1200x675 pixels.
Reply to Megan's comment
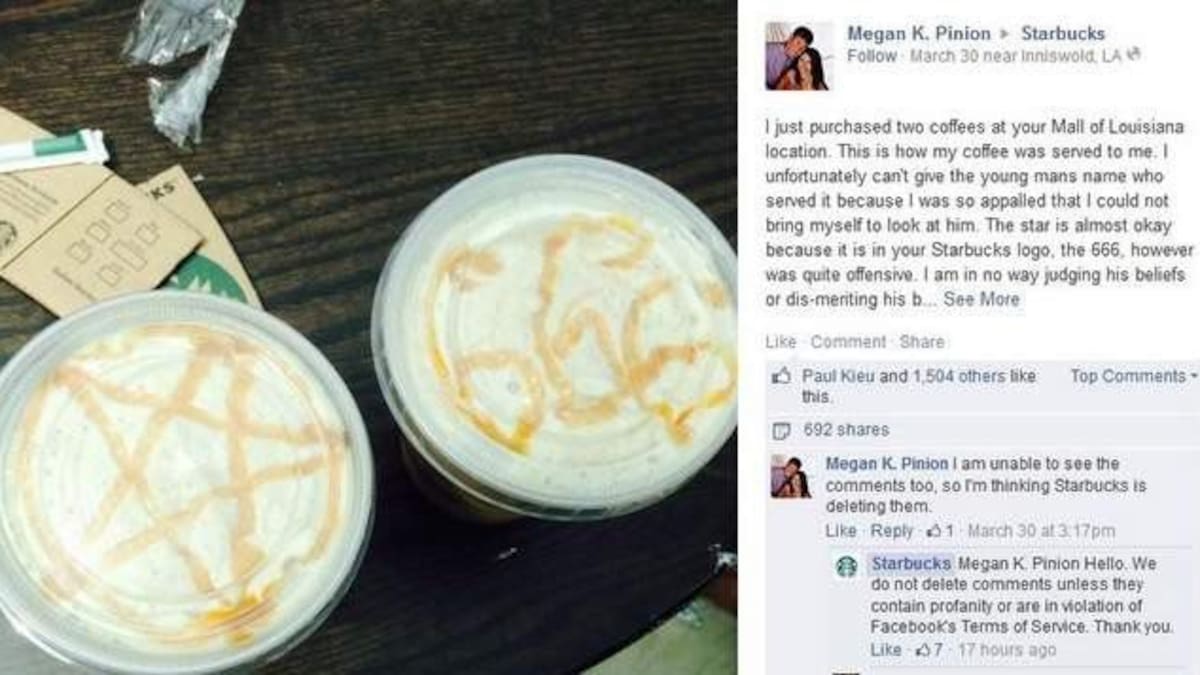892,531
